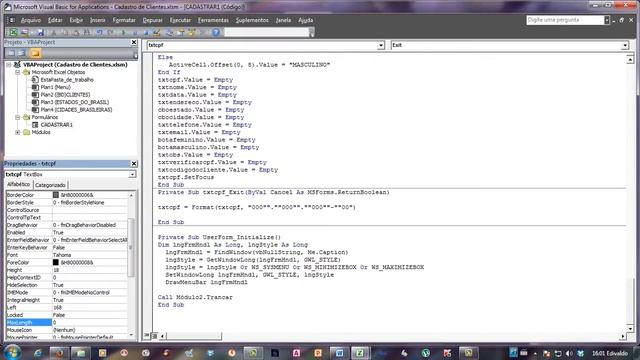This screenshot has height=360, width=640.
Task: Open the Executar menu
Action: 180,20
